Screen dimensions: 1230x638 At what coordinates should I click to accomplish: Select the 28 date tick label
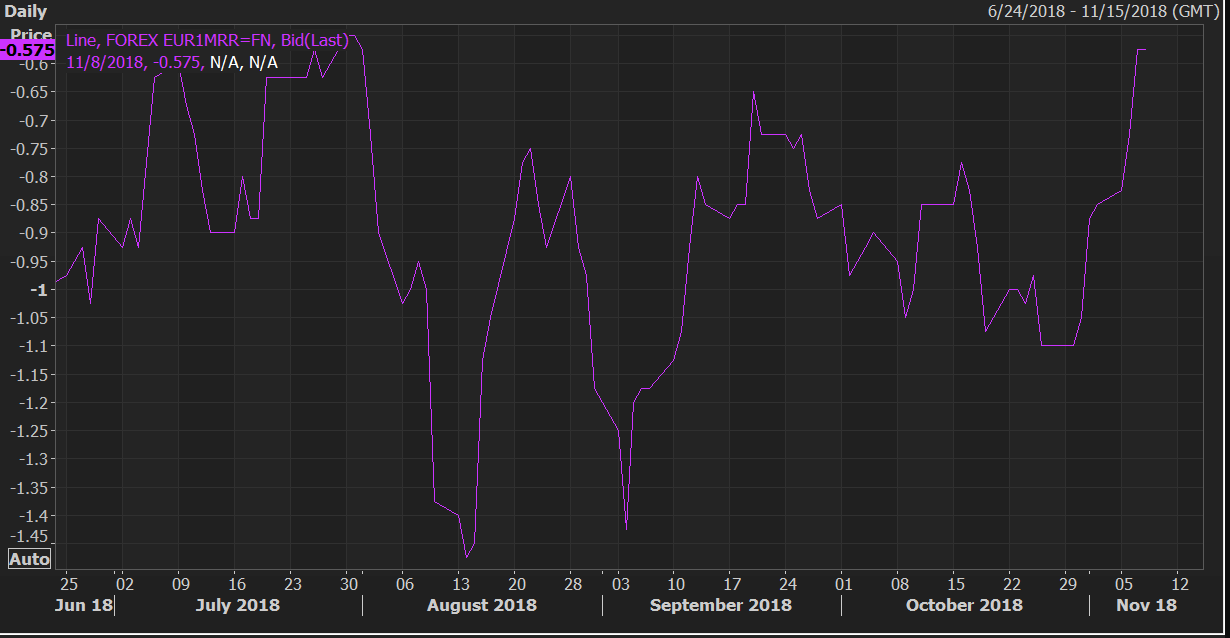[x=571, y=583]
